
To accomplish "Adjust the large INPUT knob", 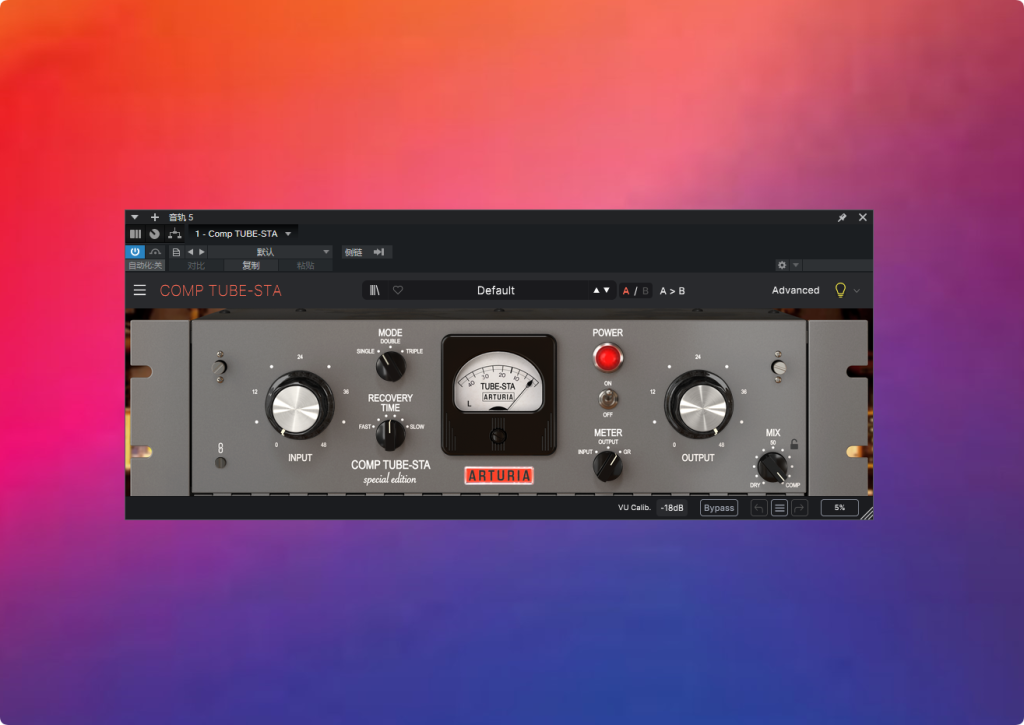I will (x=298, y=406).
